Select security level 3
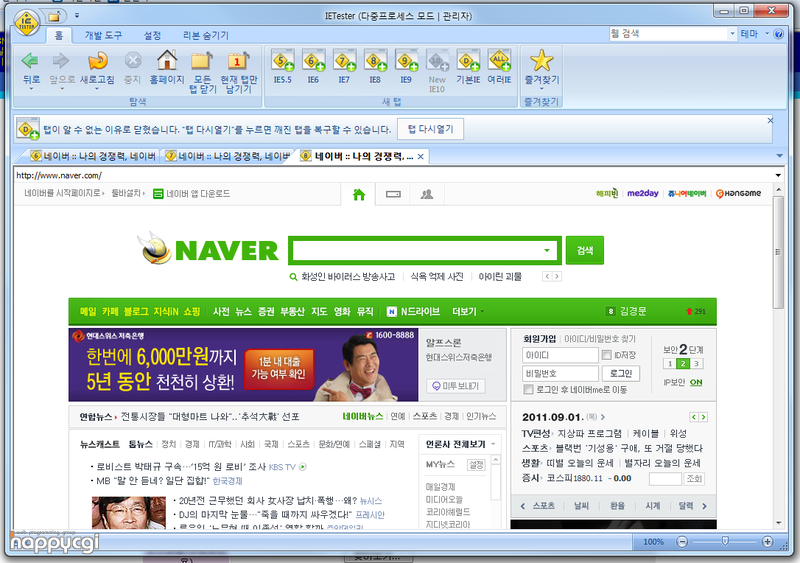Image resolution: width=800 pixels, height=563 pixels. coord(695,364)
